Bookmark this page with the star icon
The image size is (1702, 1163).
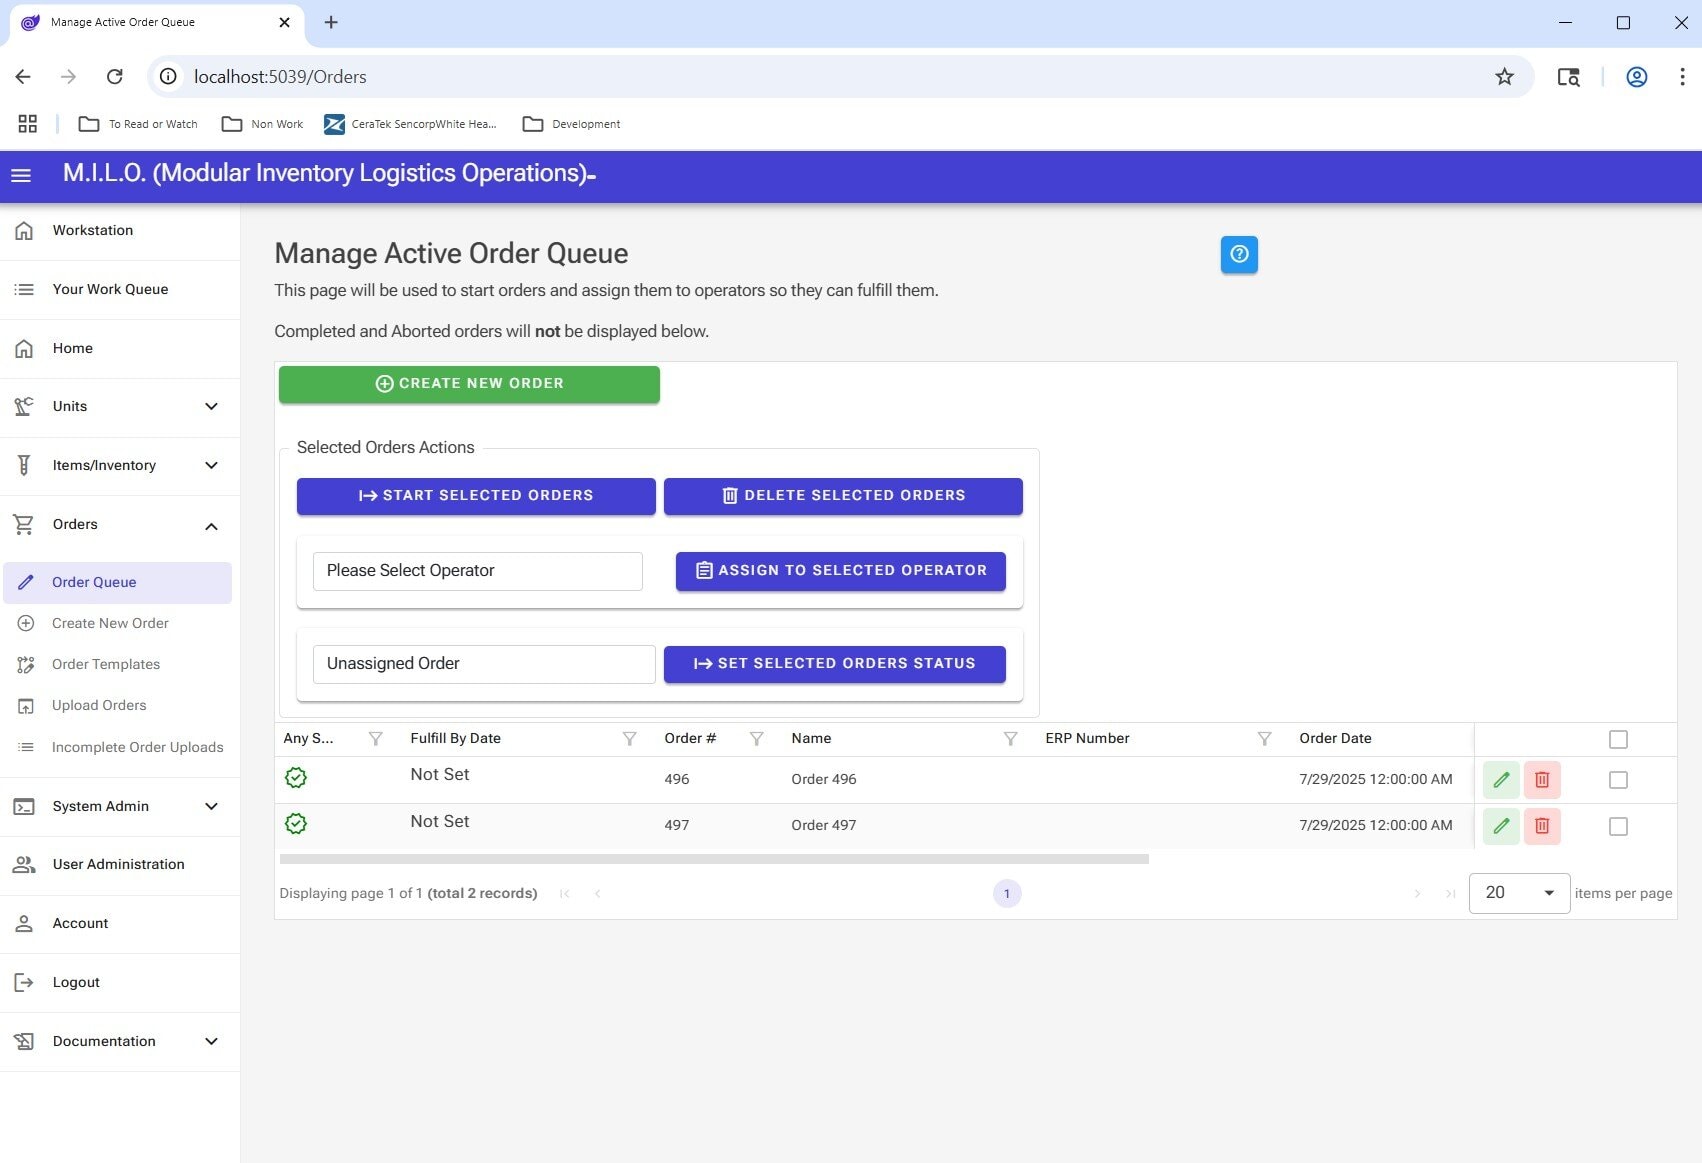click(x=1504, y=77)
